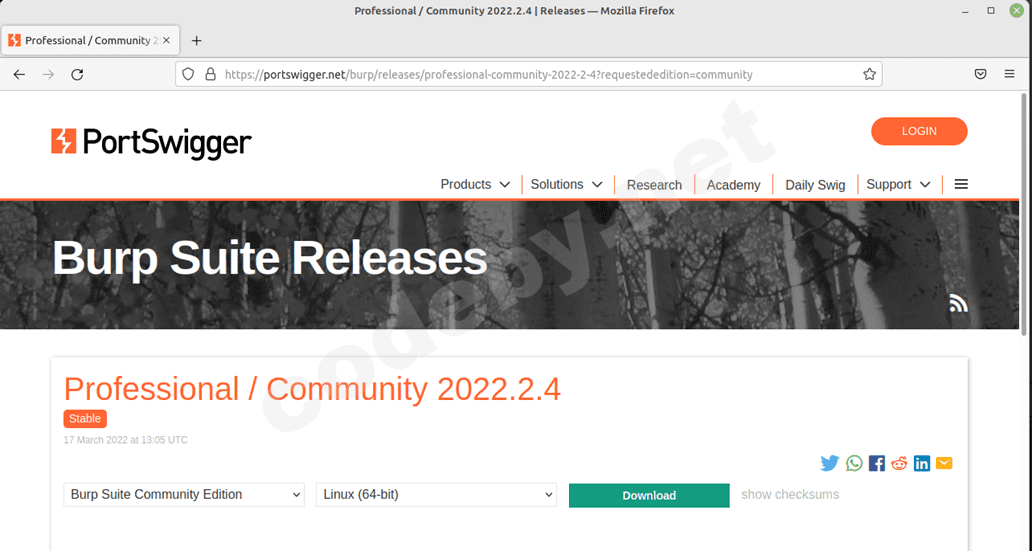Expand the Solutions menu

pyautogui.click(x=567, y=184)
